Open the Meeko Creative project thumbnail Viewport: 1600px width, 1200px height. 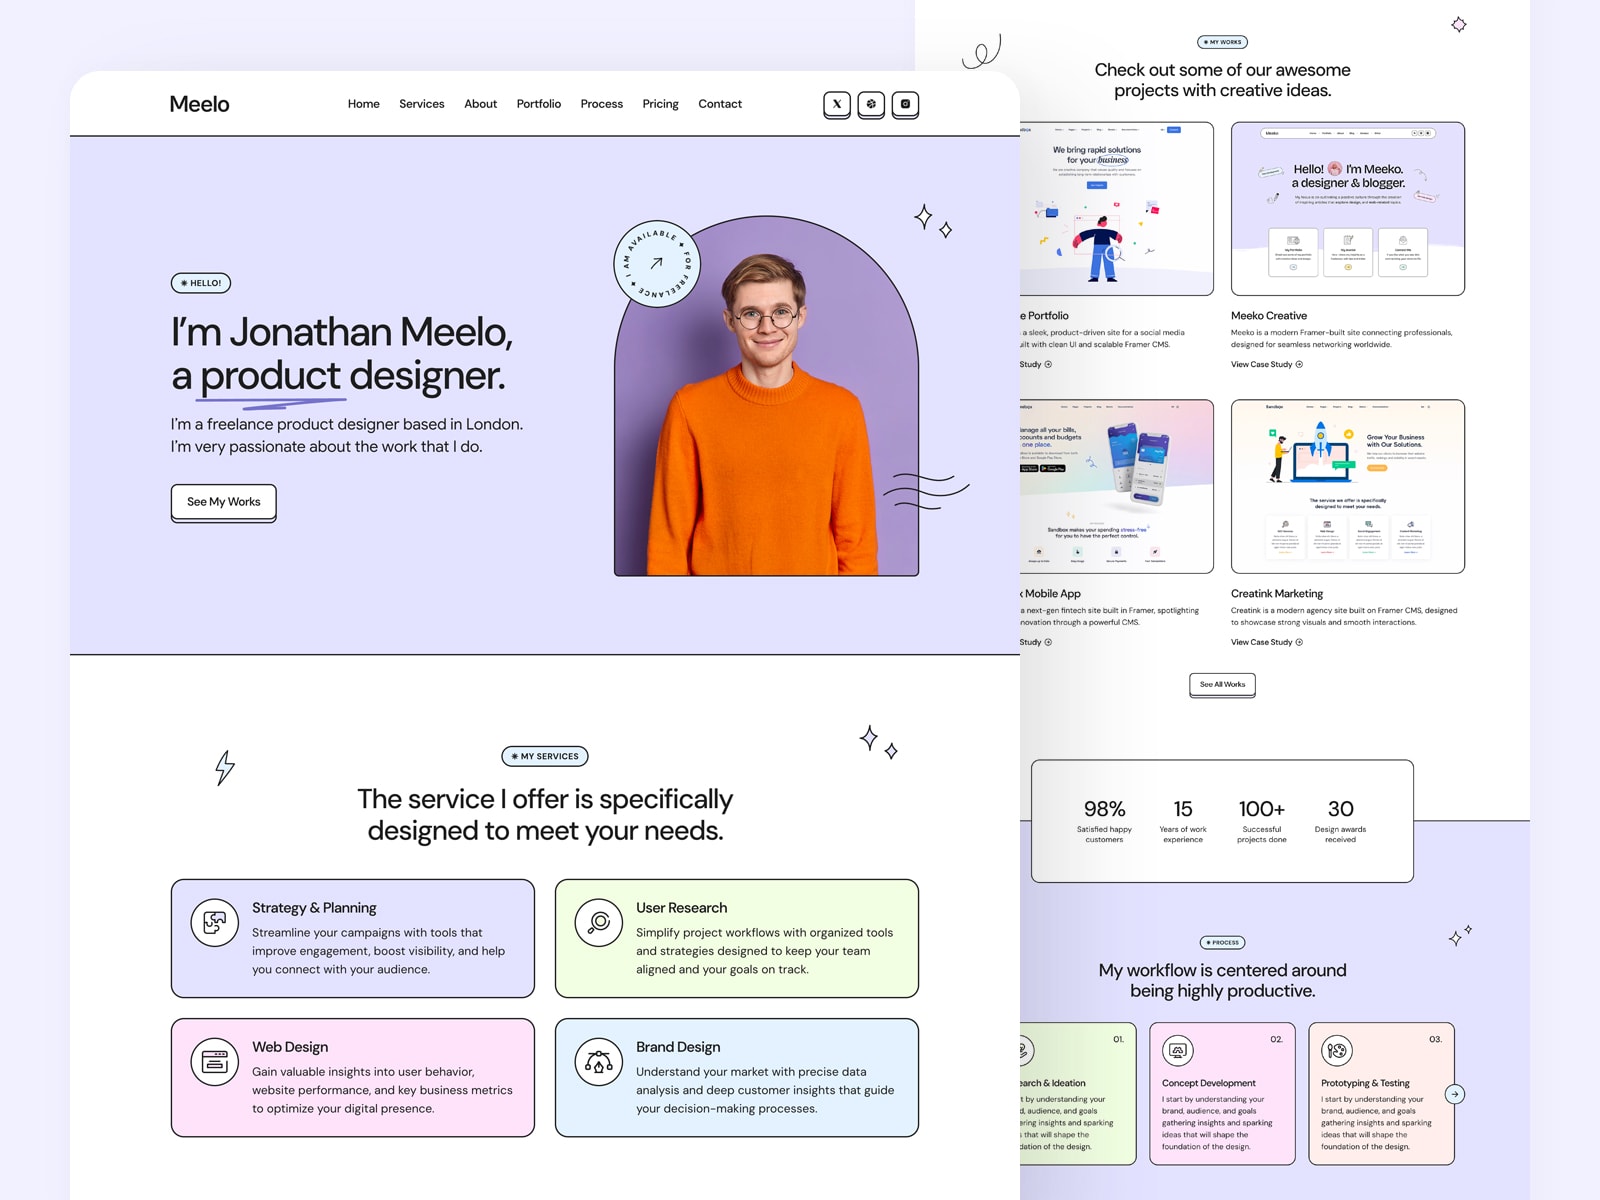click(x=1348, y=209)
